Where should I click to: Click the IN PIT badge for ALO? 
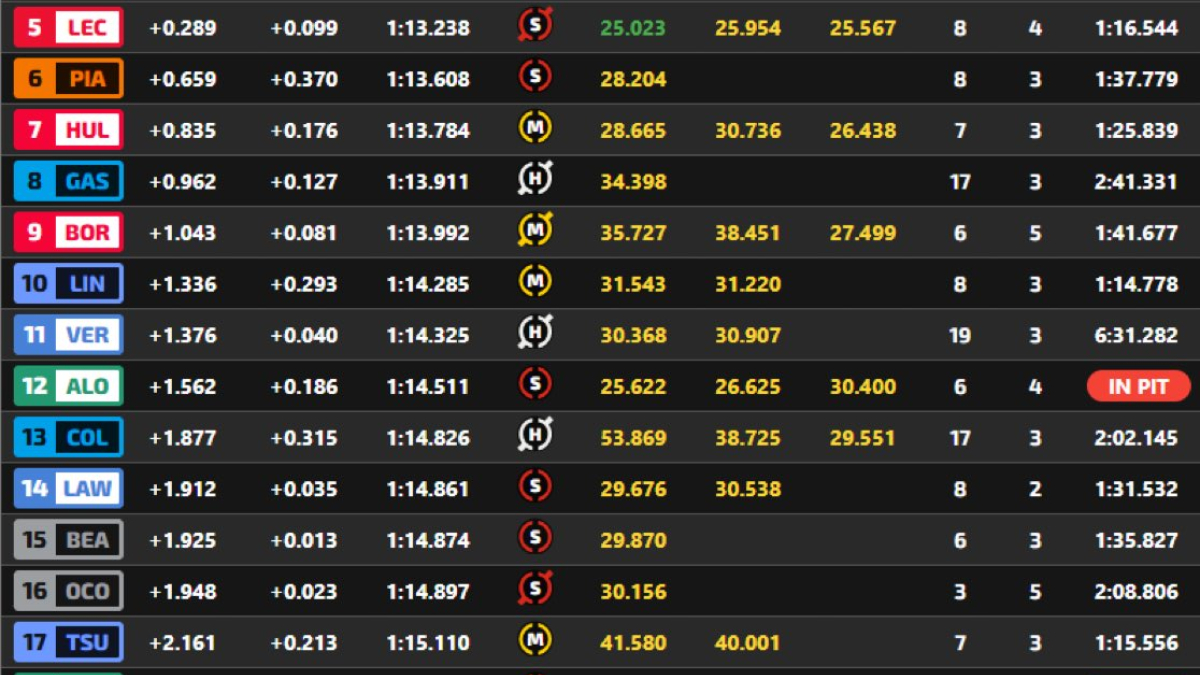pyautogui.click(x=1139, y=386)
